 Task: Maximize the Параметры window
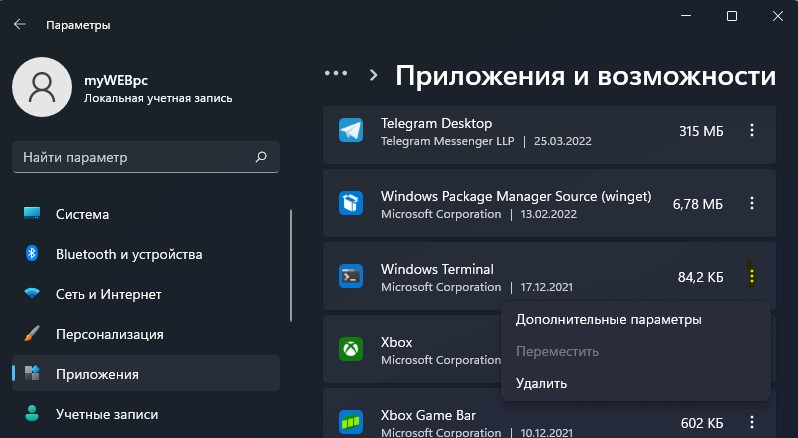(x=732, y=16)
